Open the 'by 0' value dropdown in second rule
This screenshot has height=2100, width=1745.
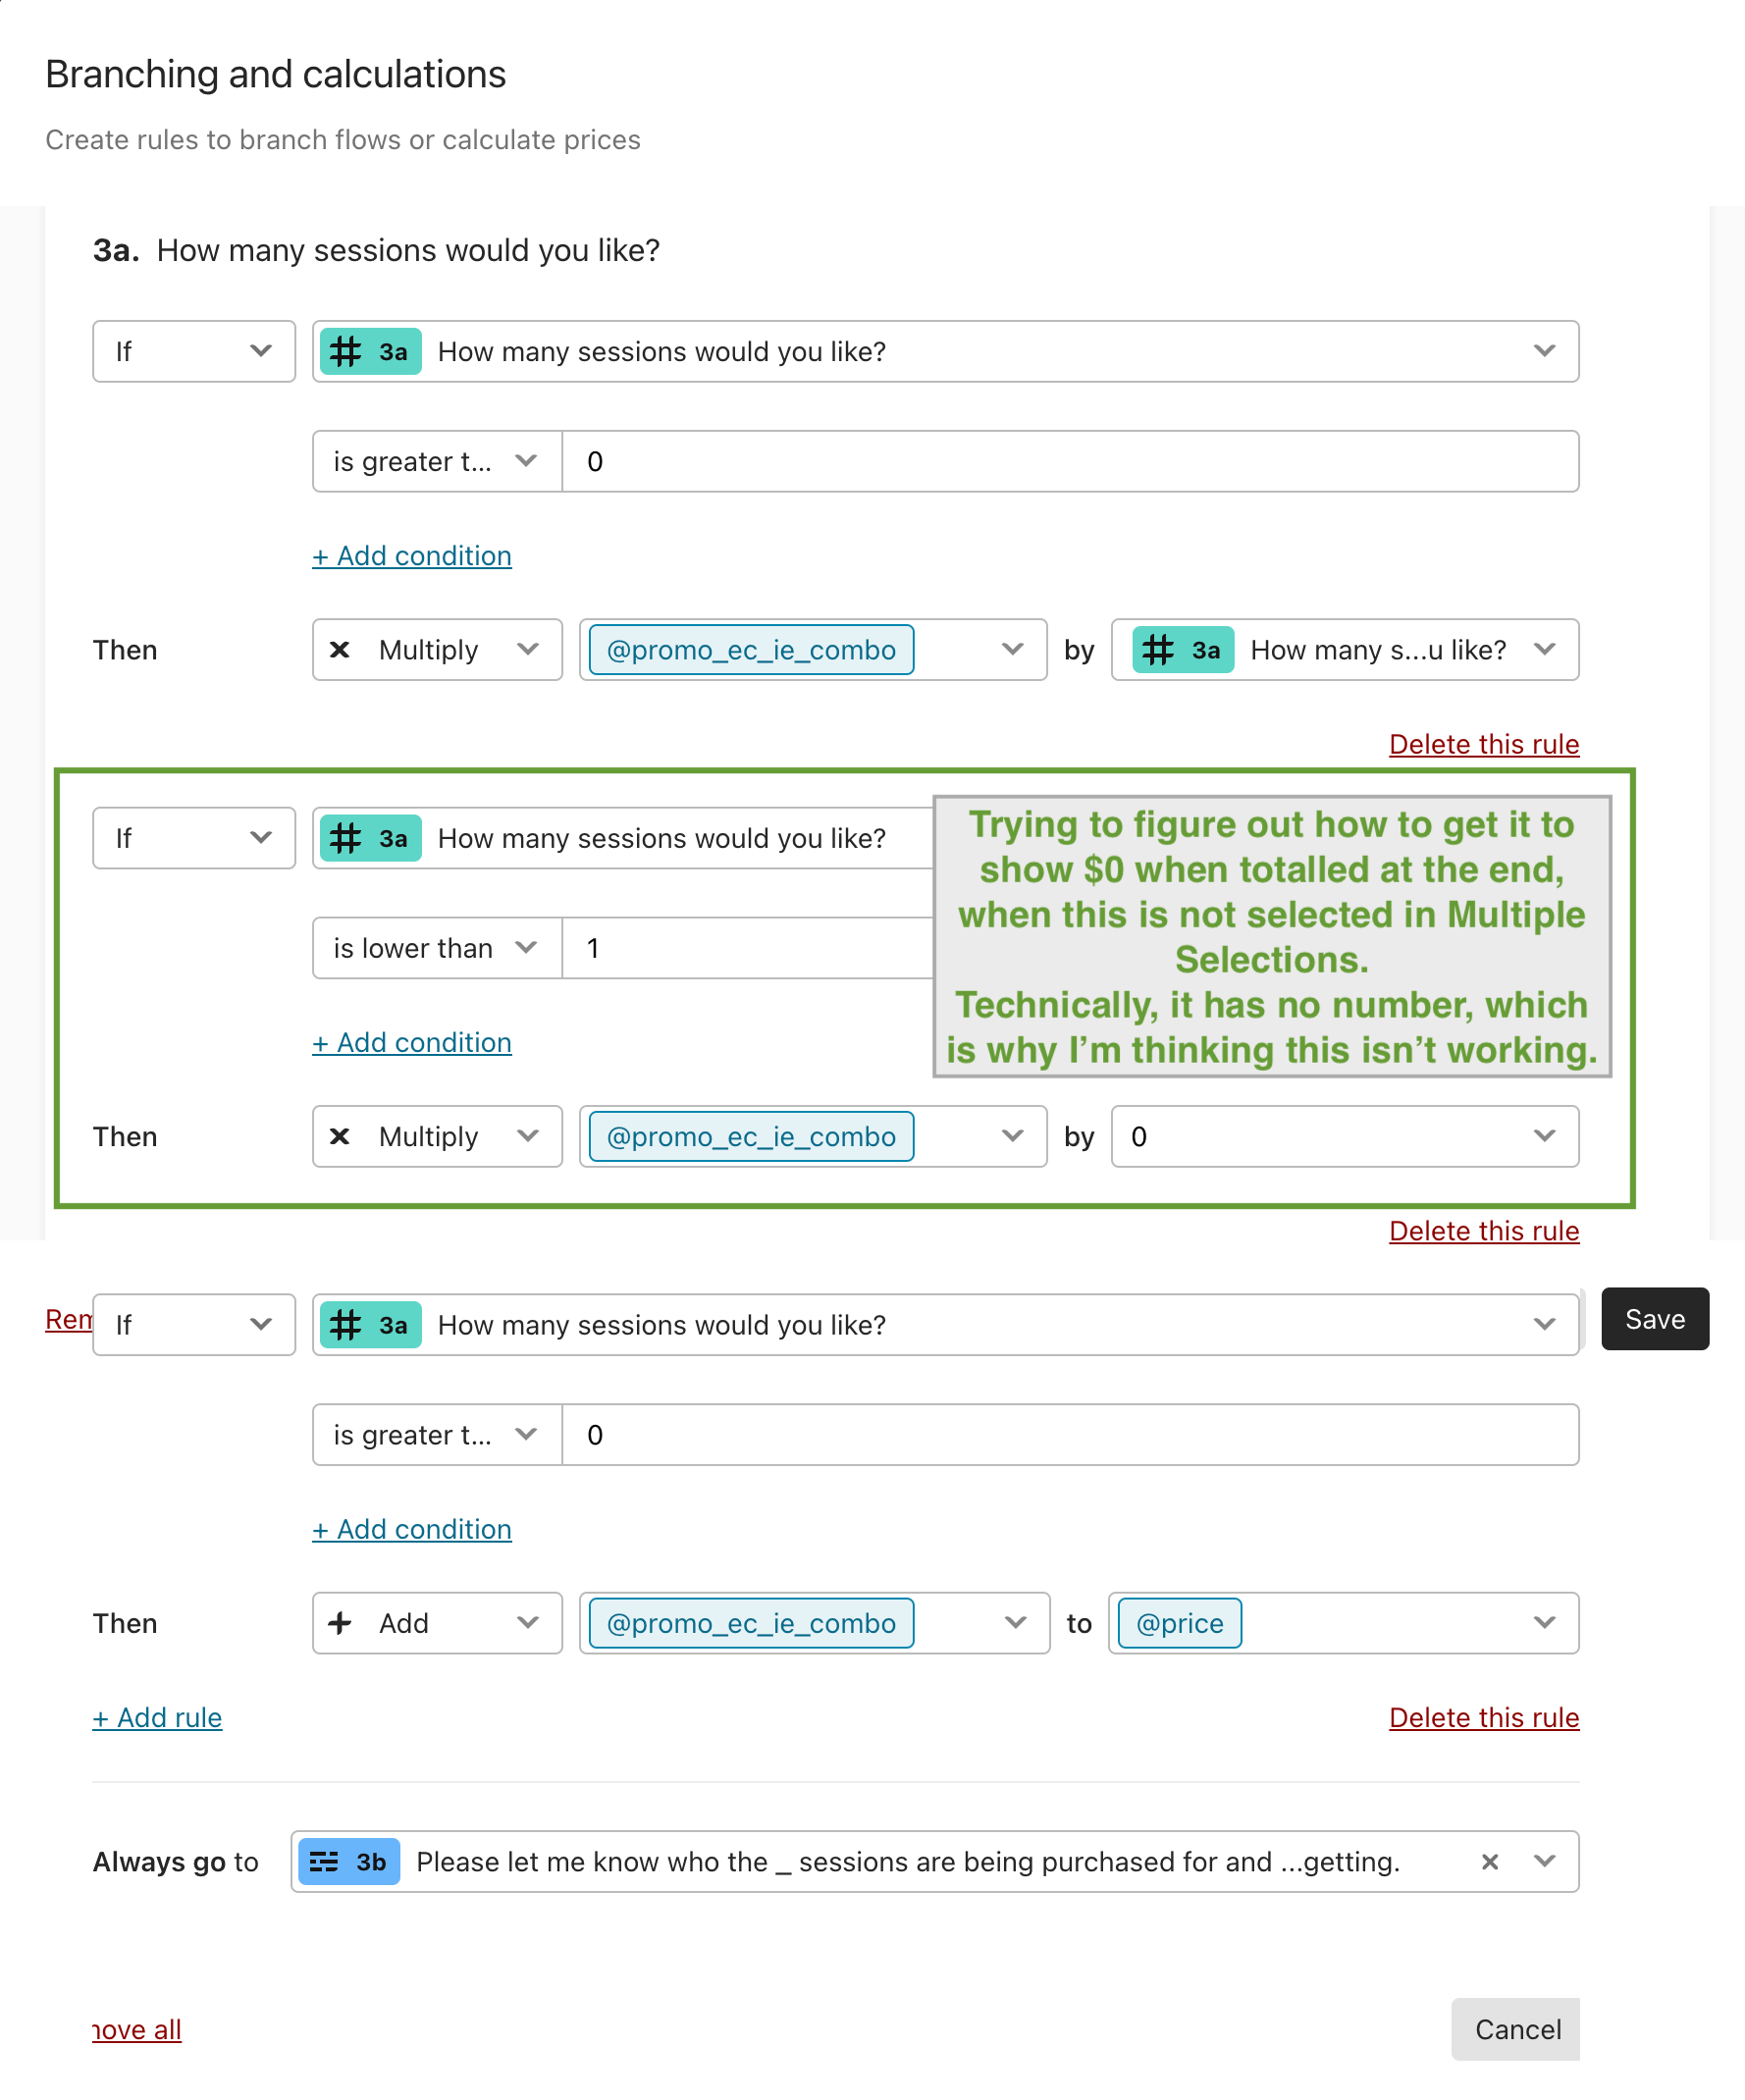pos(1345,1136)
